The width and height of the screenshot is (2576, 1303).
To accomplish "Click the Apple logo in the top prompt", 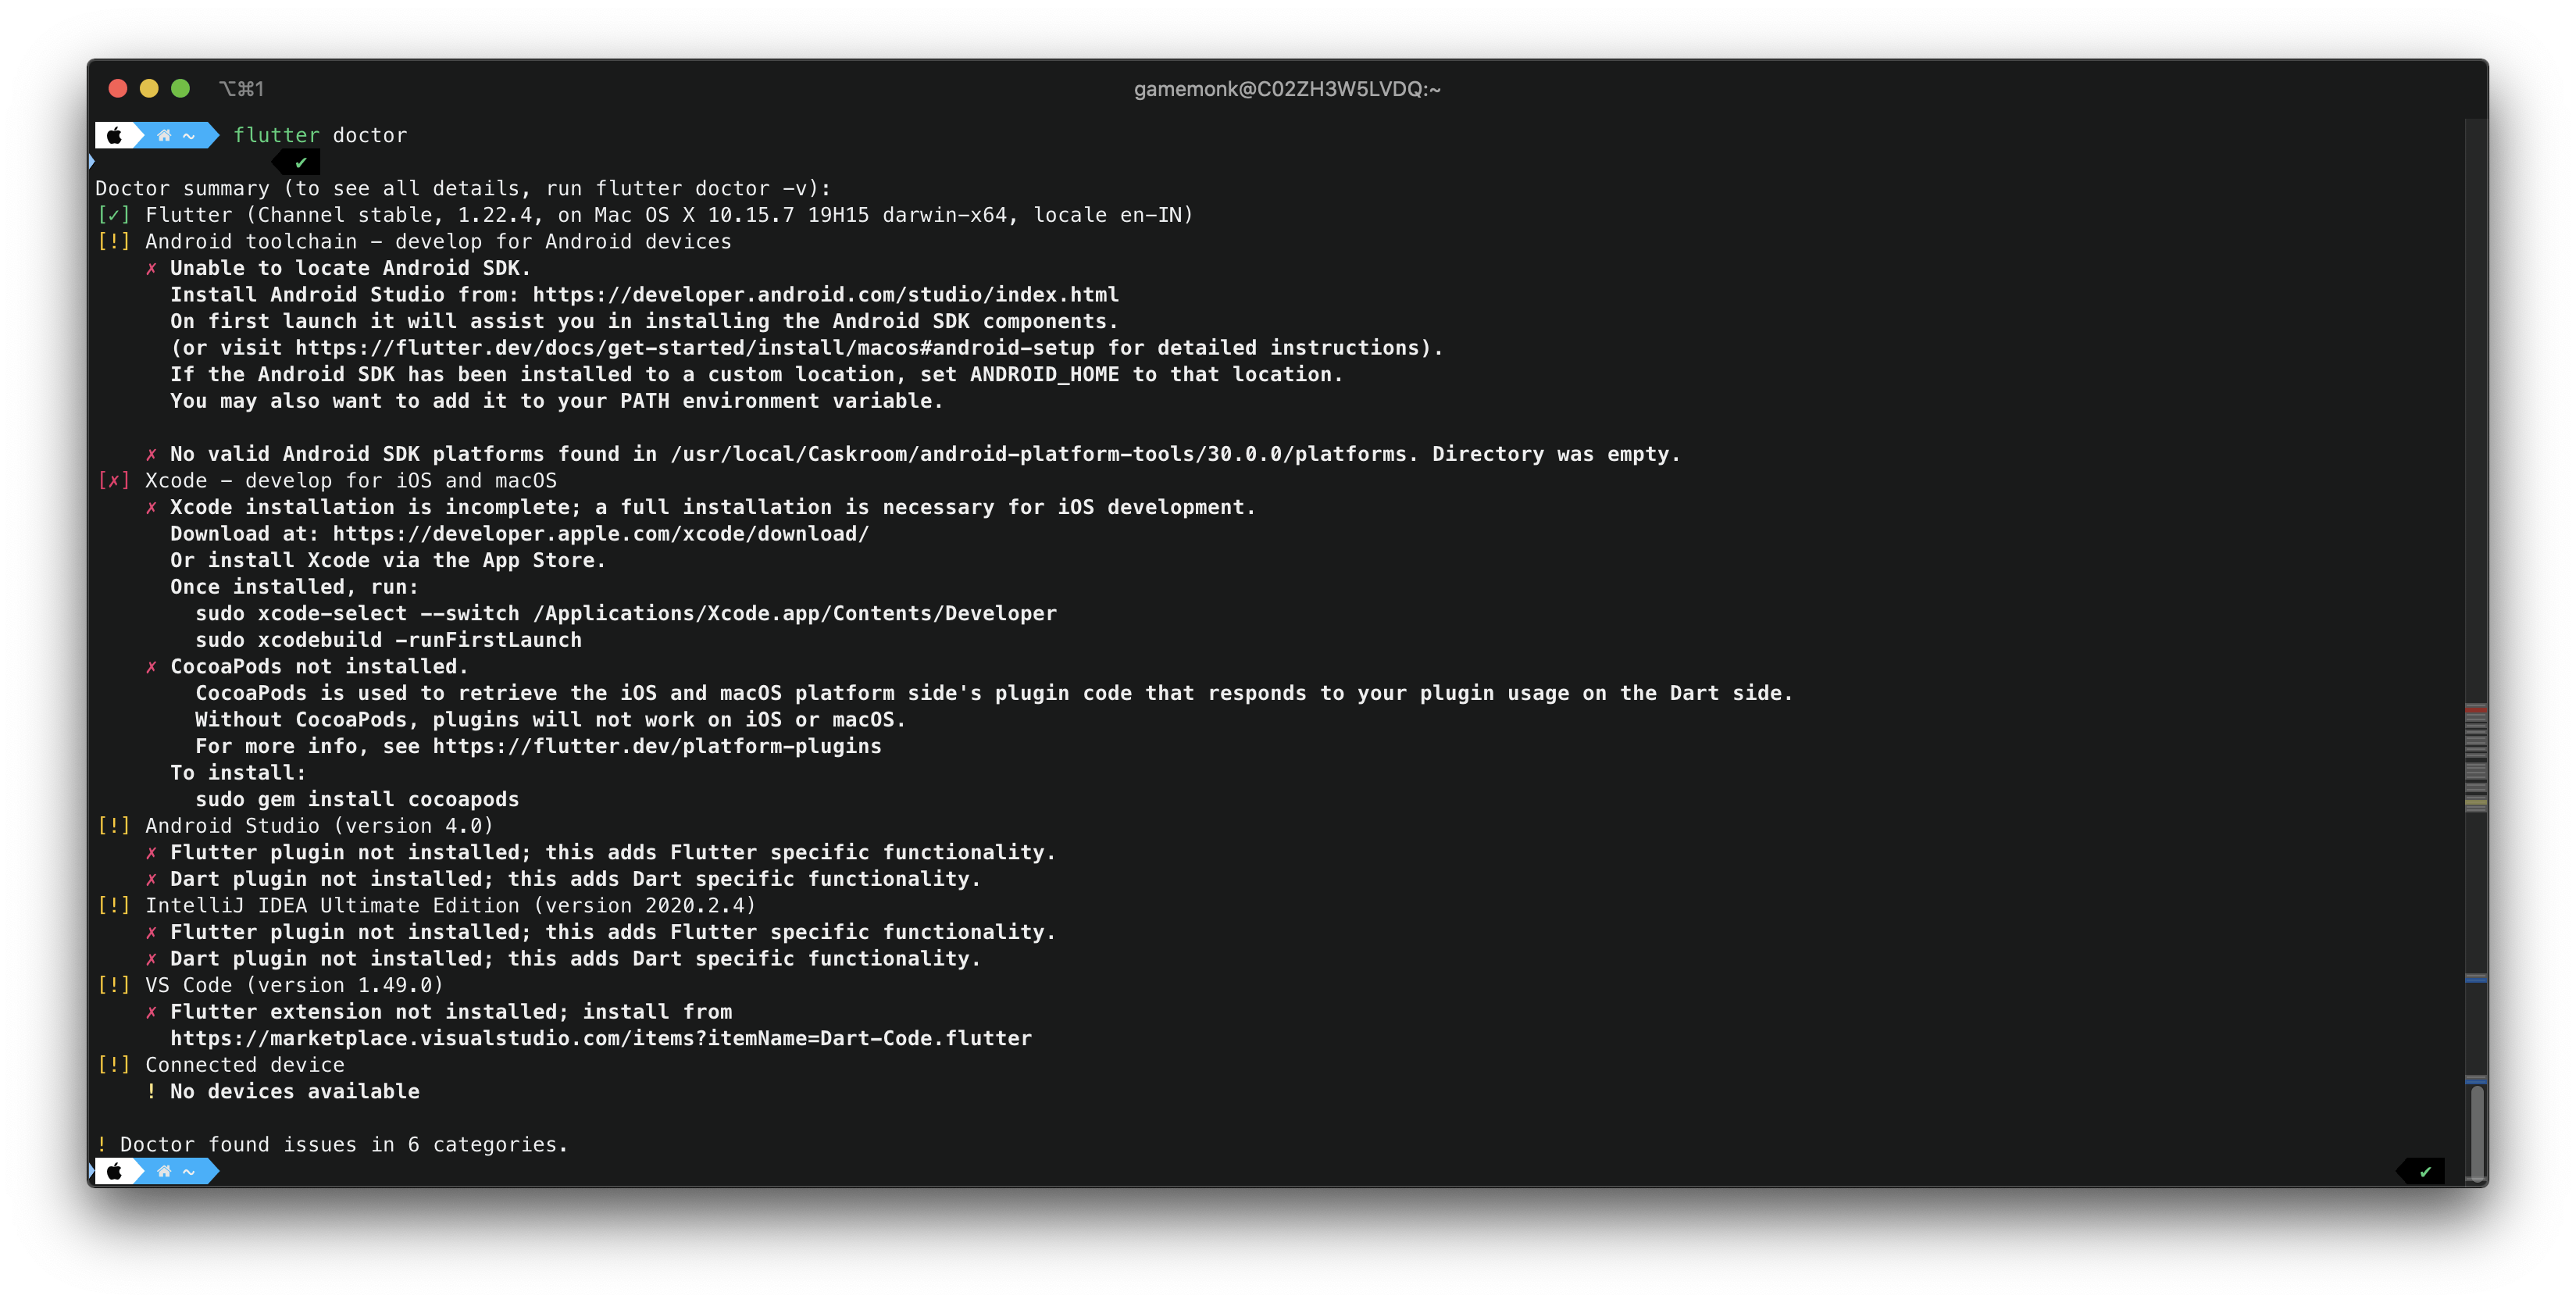I will 115,135.
